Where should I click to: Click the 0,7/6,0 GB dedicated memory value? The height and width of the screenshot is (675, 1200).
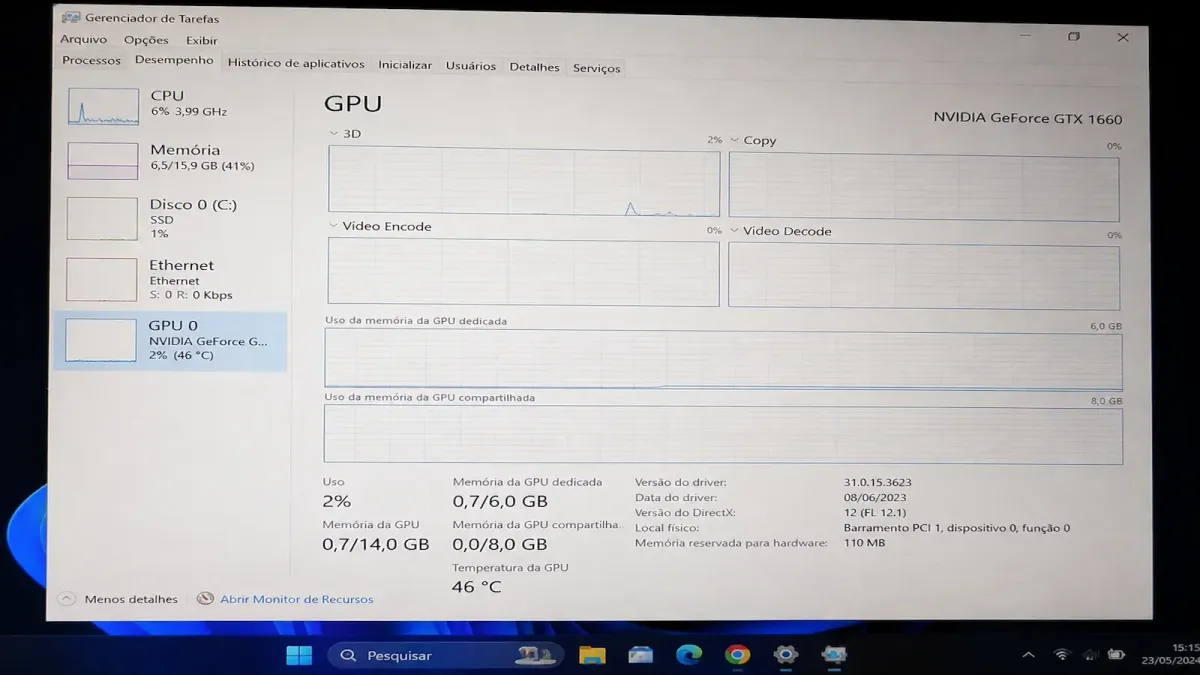click(x=500, y=501)
